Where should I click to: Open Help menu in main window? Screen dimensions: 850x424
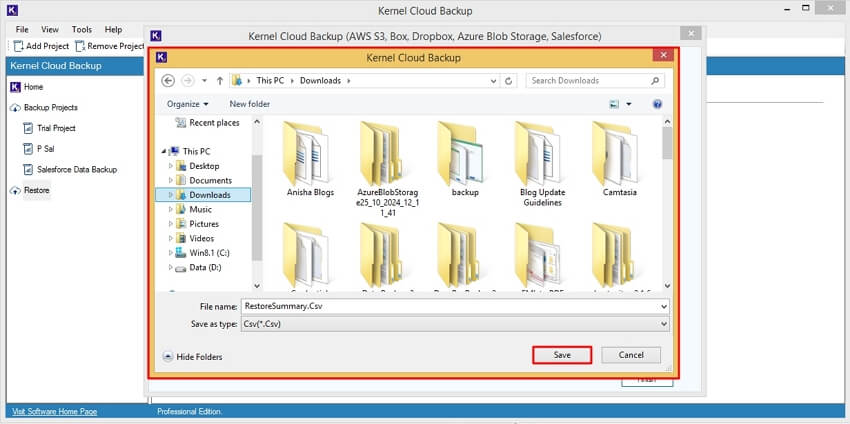113,29
